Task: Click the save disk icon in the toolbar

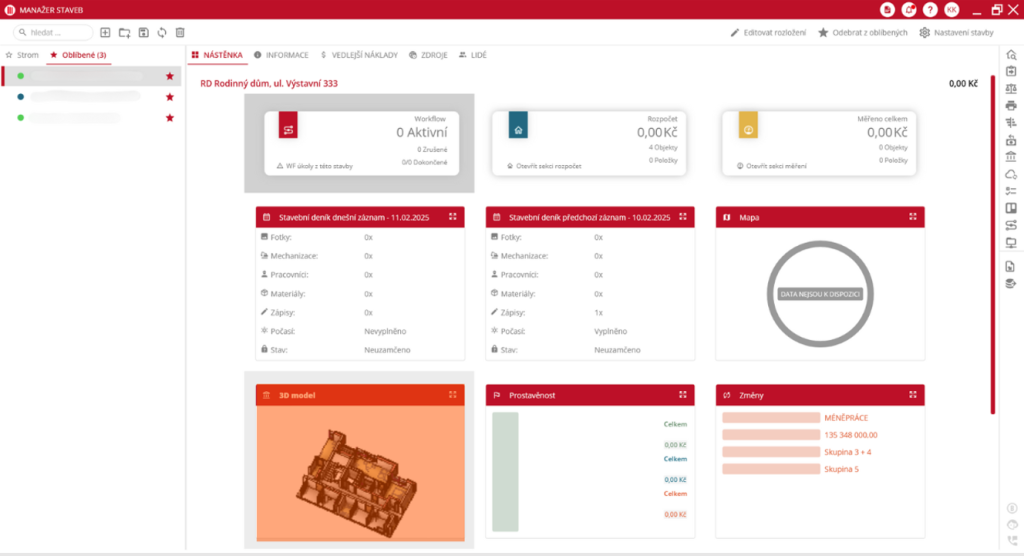Action: pos(144,33)
